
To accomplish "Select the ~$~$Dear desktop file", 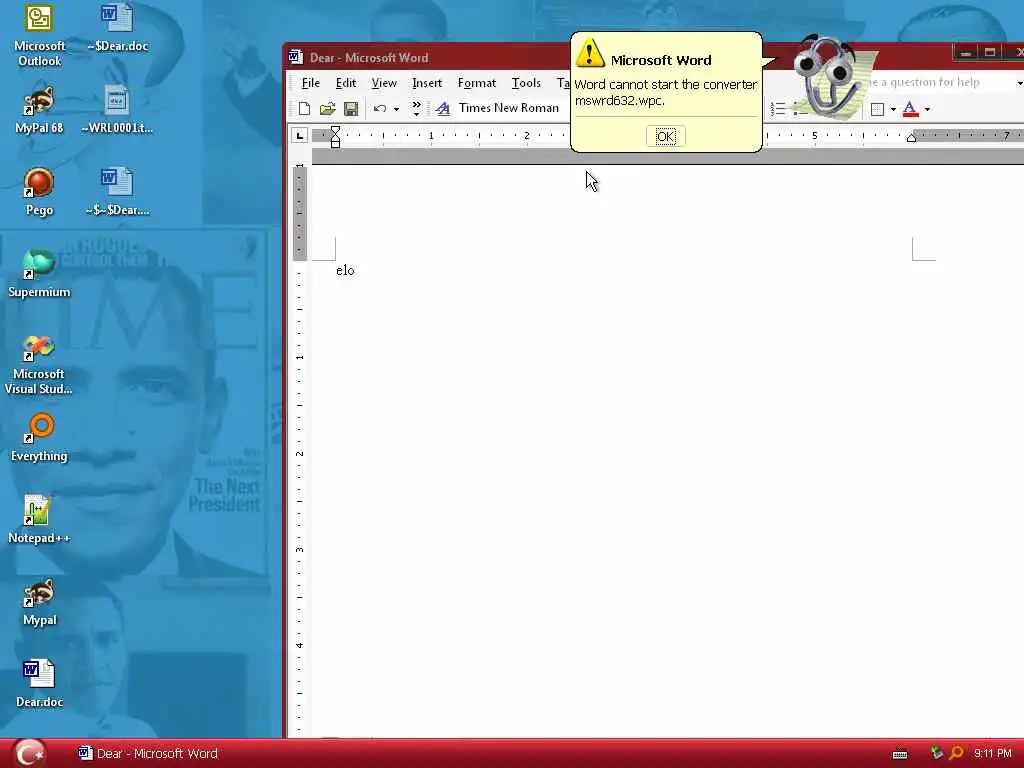I will pyautogui.click(x=118, y=192).
